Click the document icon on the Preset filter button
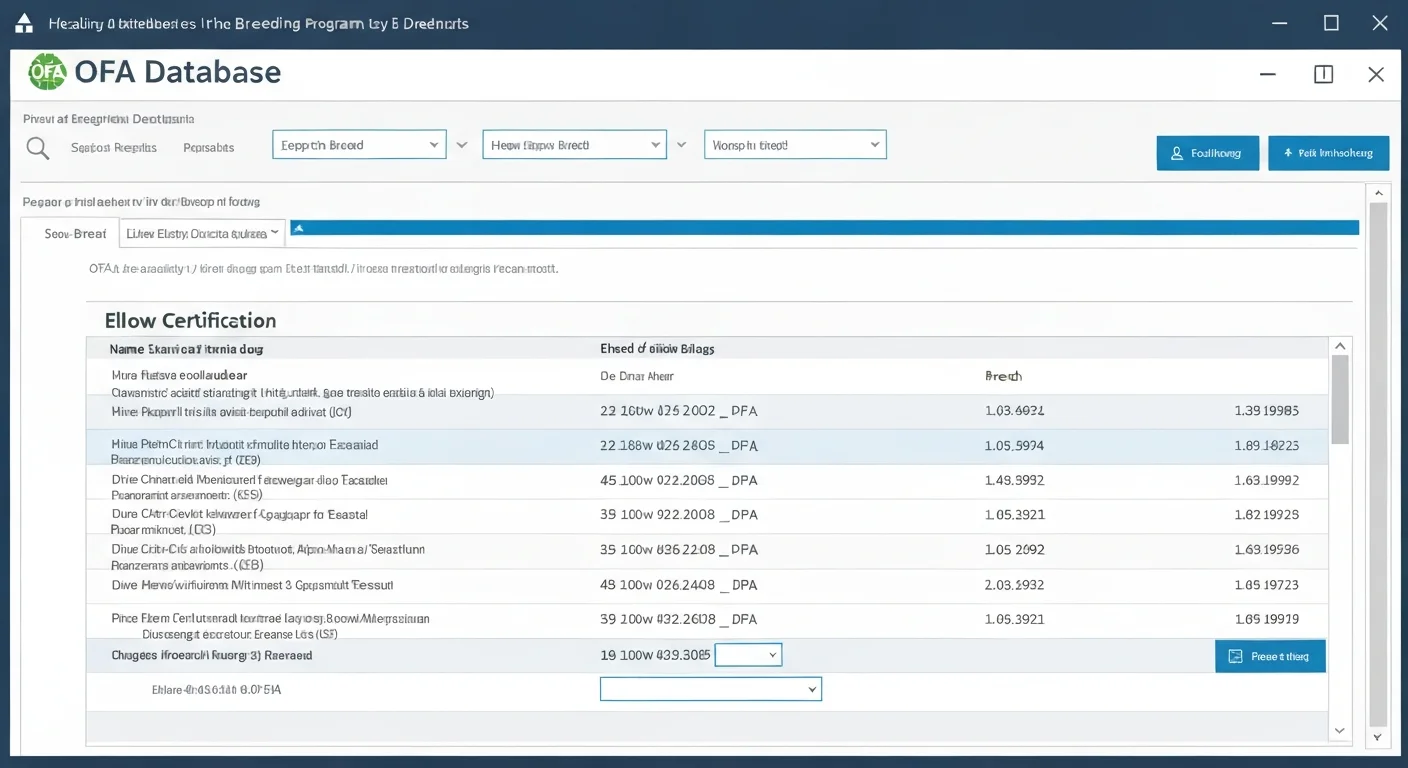Image resolution: width=1408 pixels, height=768 pixels. (x=1234, y=655)
